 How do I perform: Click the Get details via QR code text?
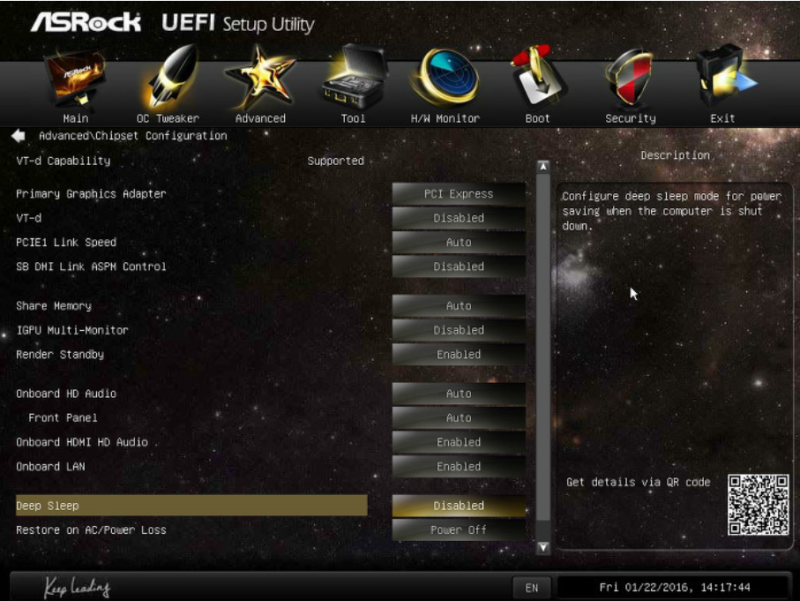click(638, 482)
